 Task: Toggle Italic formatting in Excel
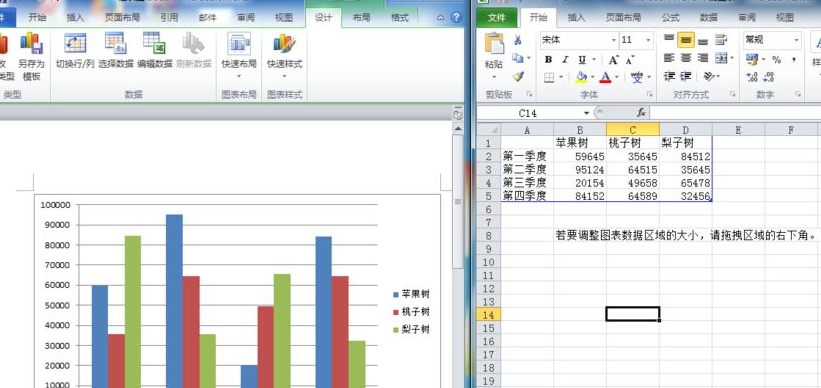(x=565, y=60)
